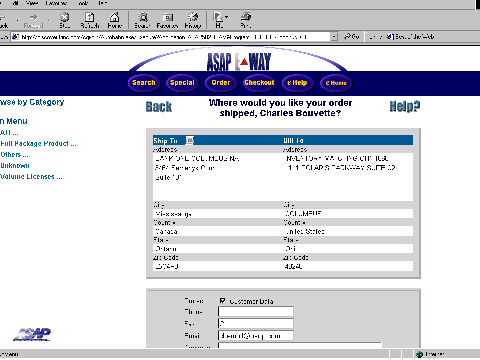The width and height of the screenshot is (480, 360).
Task: Open Favorites from the browser toolbar
Action: [x=167, y=20]
